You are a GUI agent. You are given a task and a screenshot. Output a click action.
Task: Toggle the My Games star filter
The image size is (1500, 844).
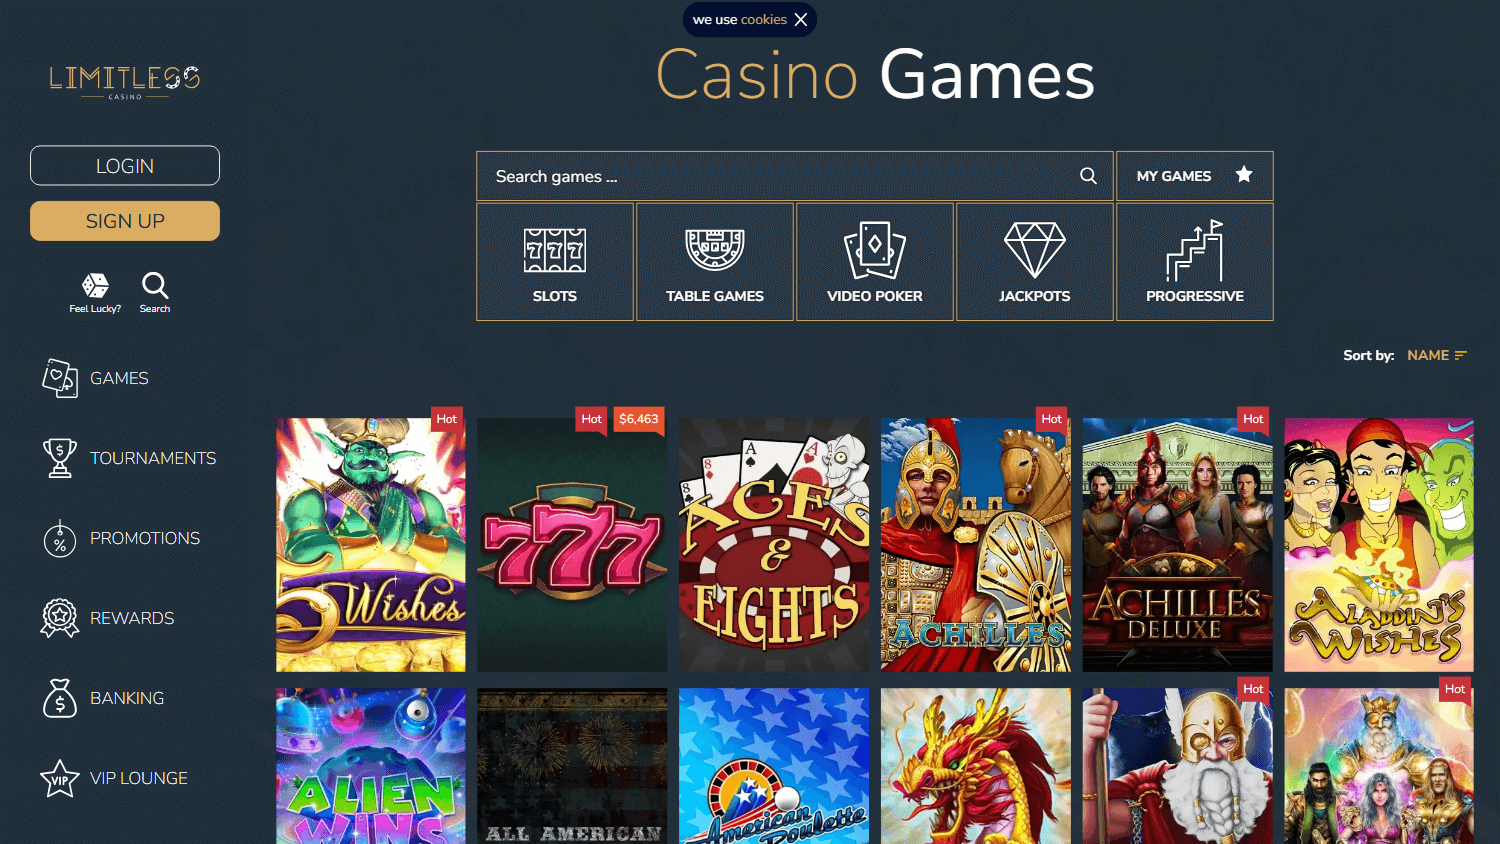point(1195,176)
